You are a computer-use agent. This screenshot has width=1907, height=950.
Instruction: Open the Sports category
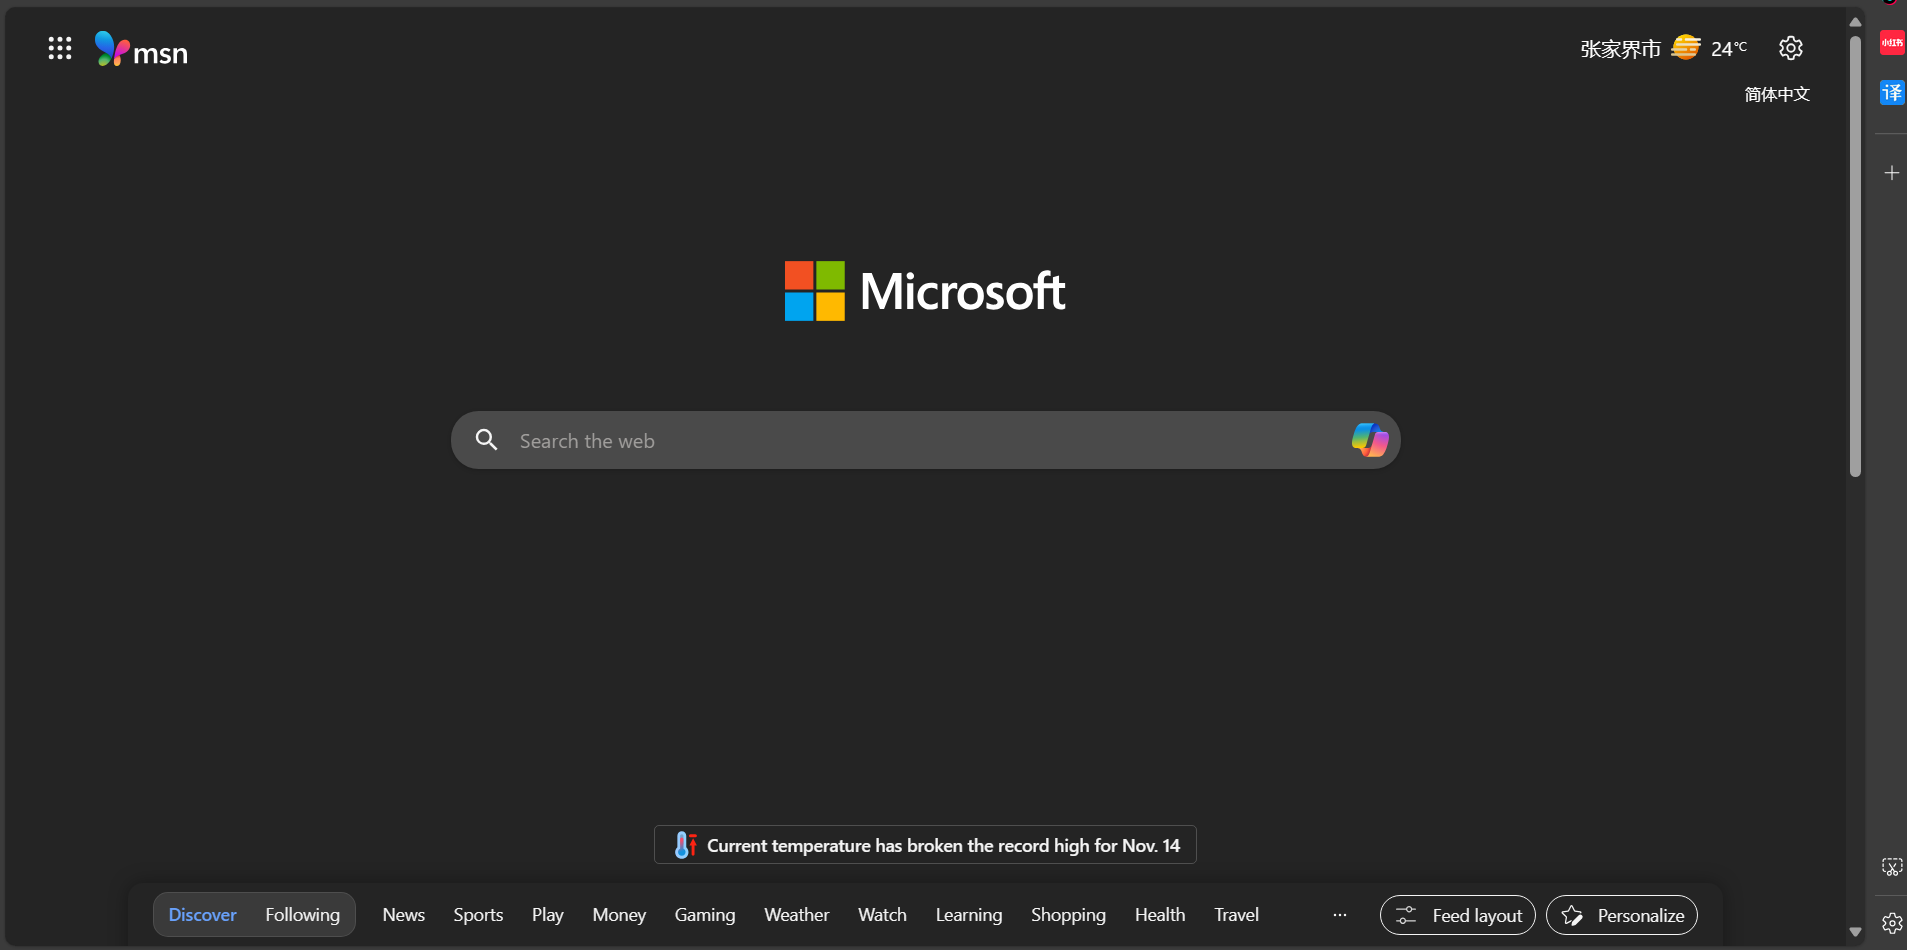pyautogui.click(x=478, y=915)
